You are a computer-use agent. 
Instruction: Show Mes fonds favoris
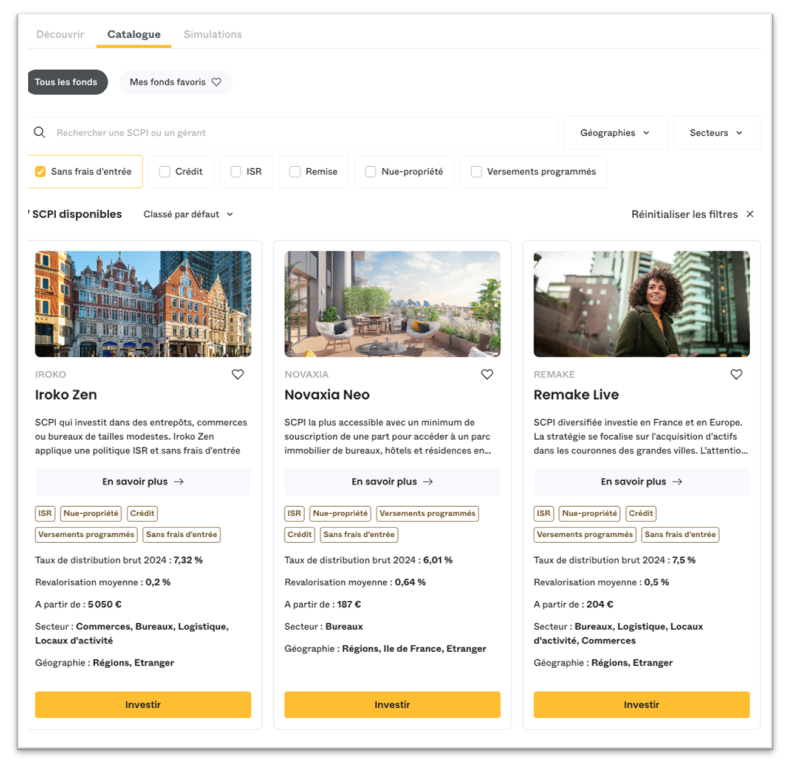175,82
